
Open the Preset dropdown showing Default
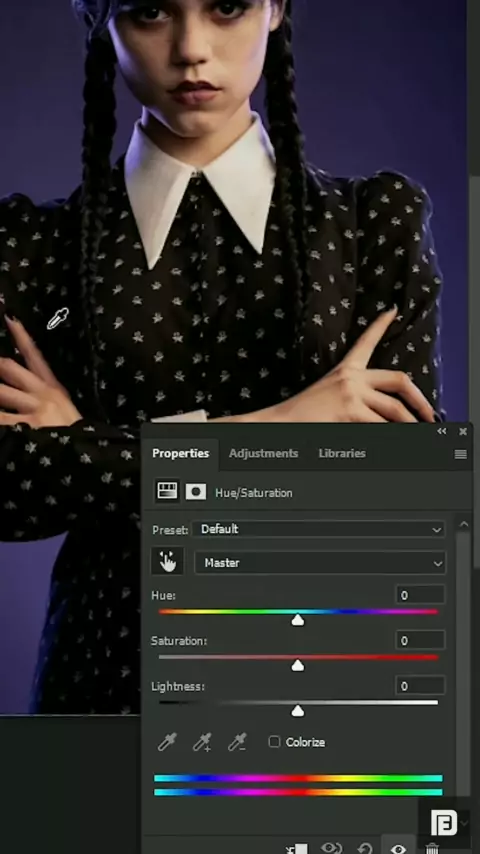pos(319,529)
